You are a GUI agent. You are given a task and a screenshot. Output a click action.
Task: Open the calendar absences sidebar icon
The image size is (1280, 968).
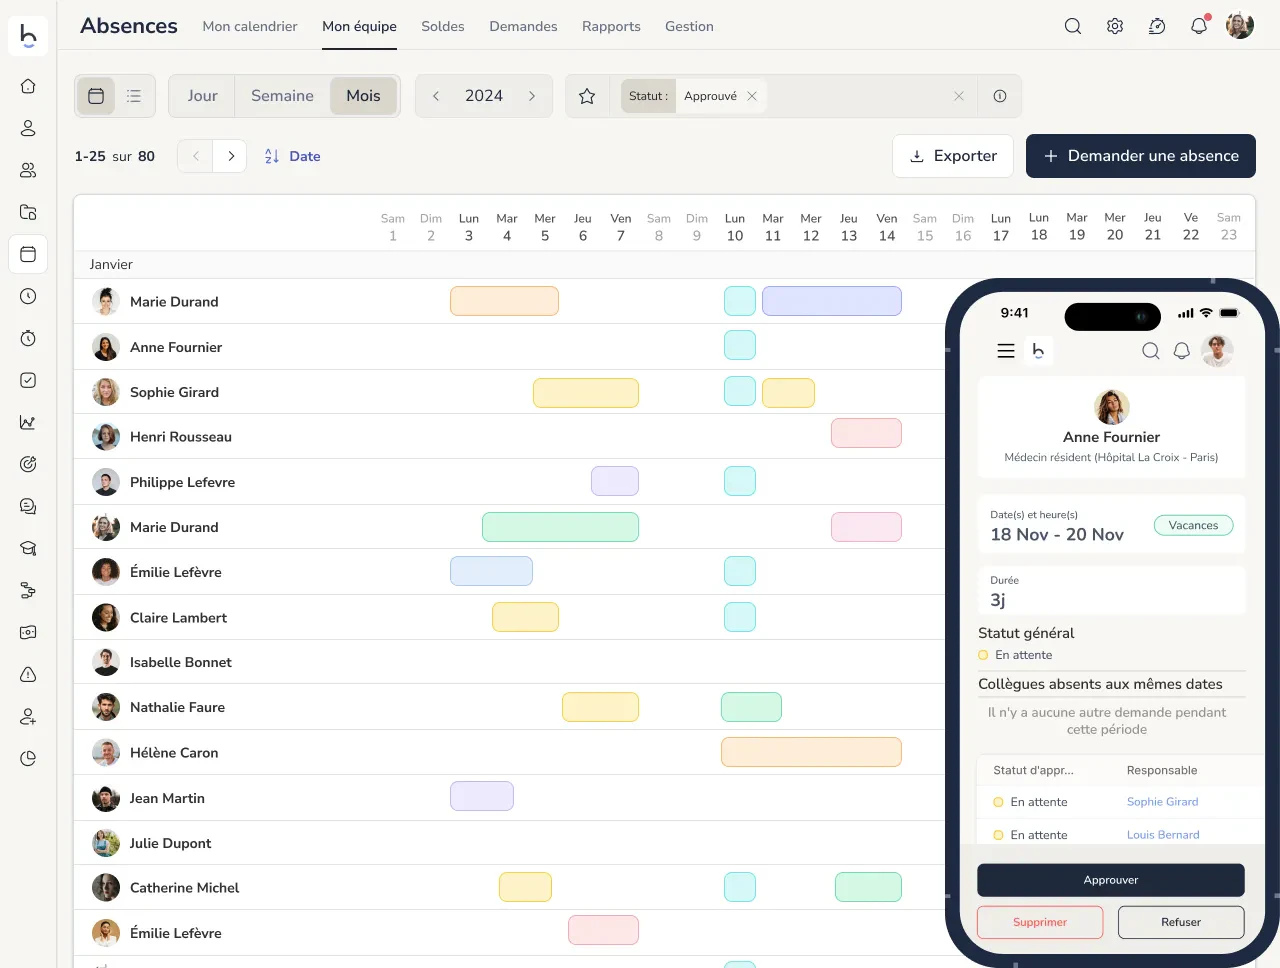coord(28,254)
